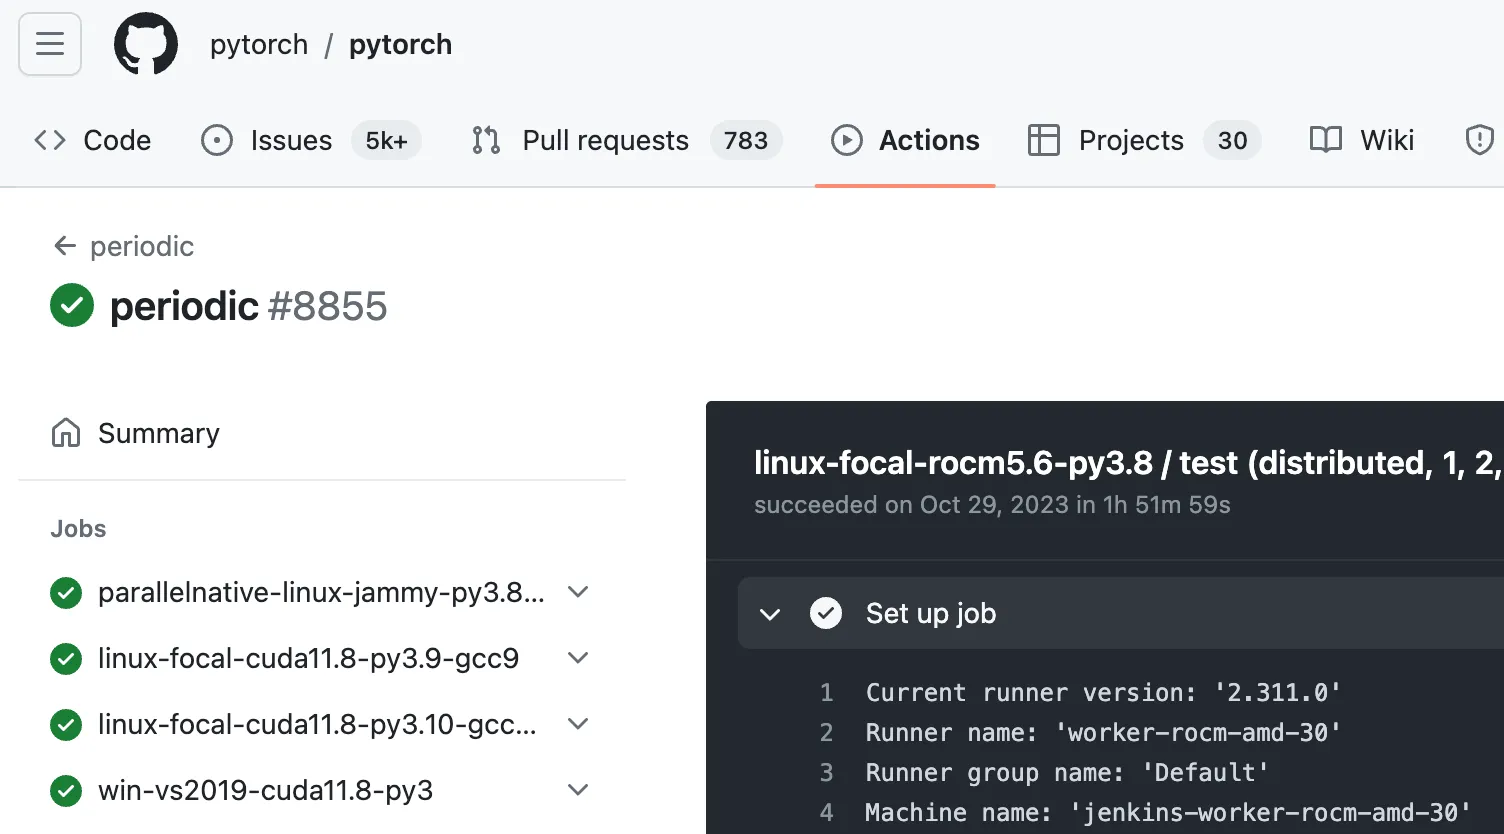This screenshot has height=834, width=1504.
Task: Open the pytorch repository name link
Action: click(400, 45)
